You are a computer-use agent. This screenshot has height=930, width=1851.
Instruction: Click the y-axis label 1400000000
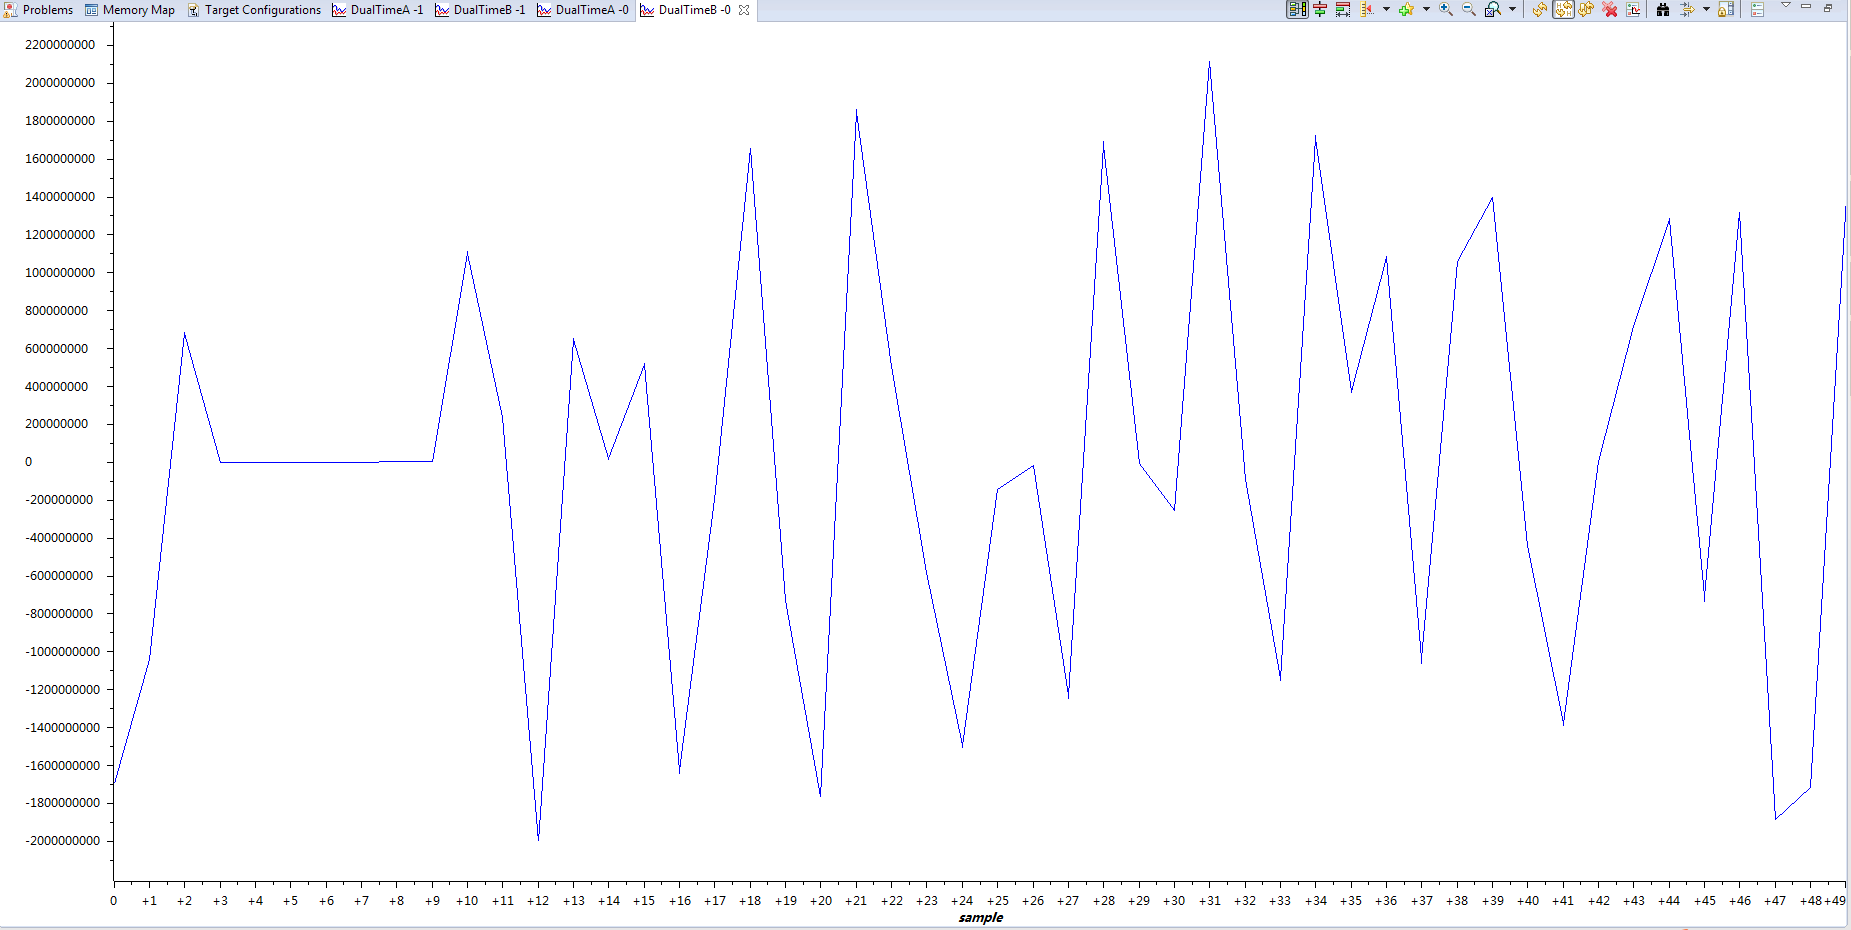click(x=60, y=197)
